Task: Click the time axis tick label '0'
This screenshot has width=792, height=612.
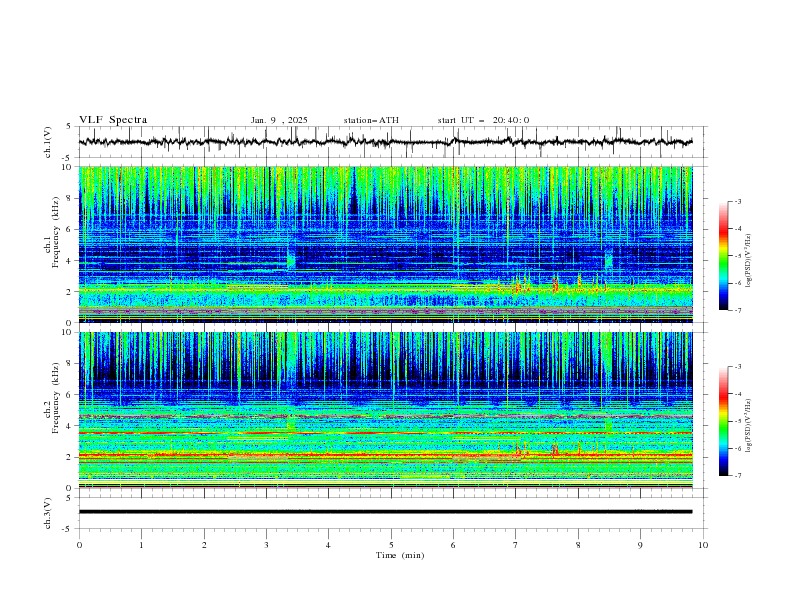Action: [x=79, y=545]
